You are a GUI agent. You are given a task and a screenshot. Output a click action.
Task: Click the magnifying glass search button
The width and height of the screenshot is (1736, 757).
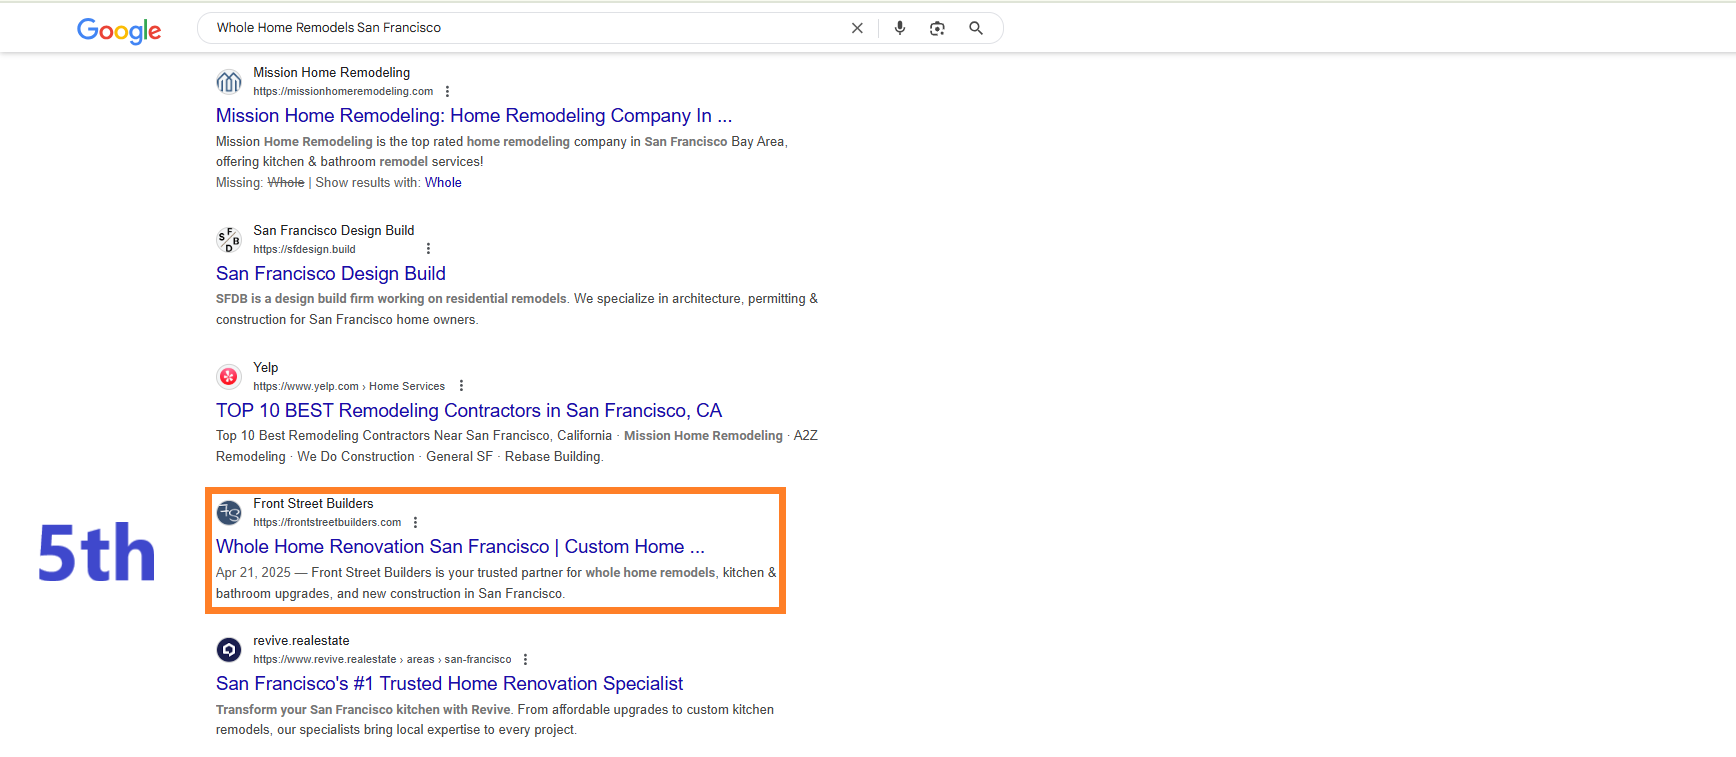976,28
